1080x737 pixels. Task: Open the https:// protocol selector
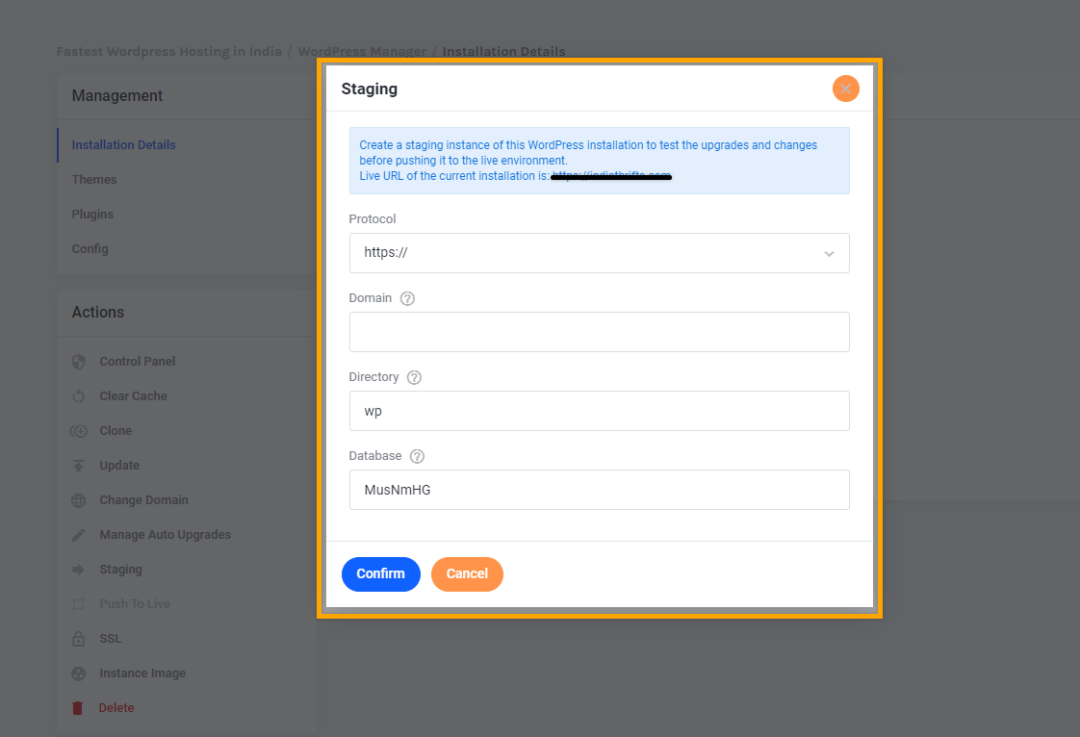tap(600, 253)
